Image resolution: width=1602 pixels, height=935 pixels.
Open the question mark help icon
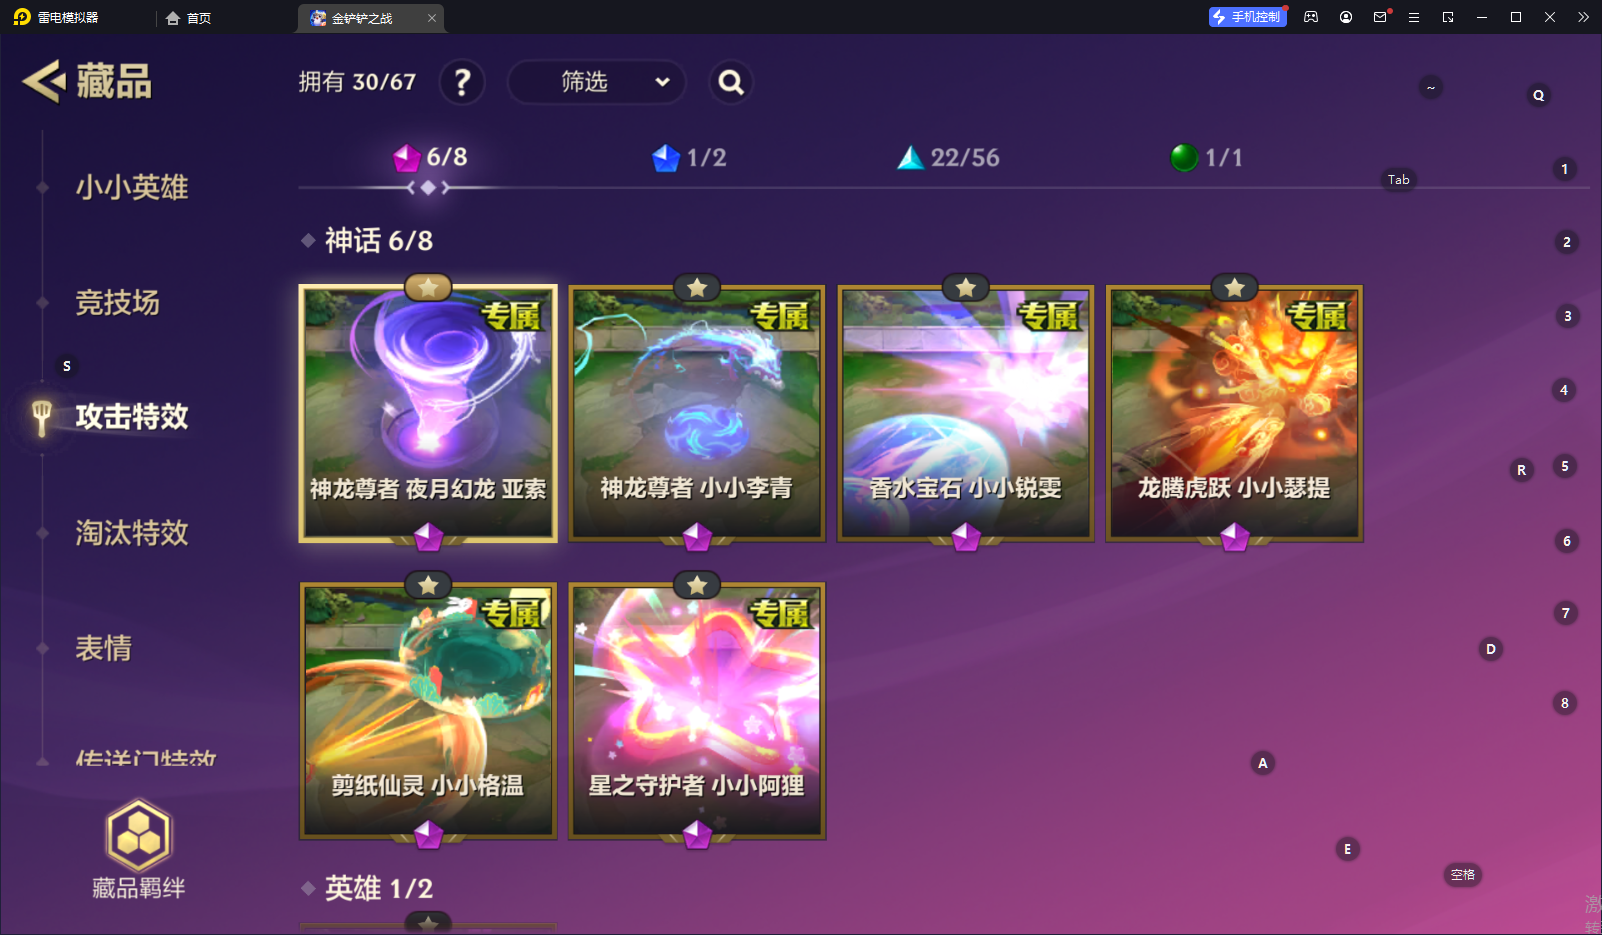(x=462, y=82)
